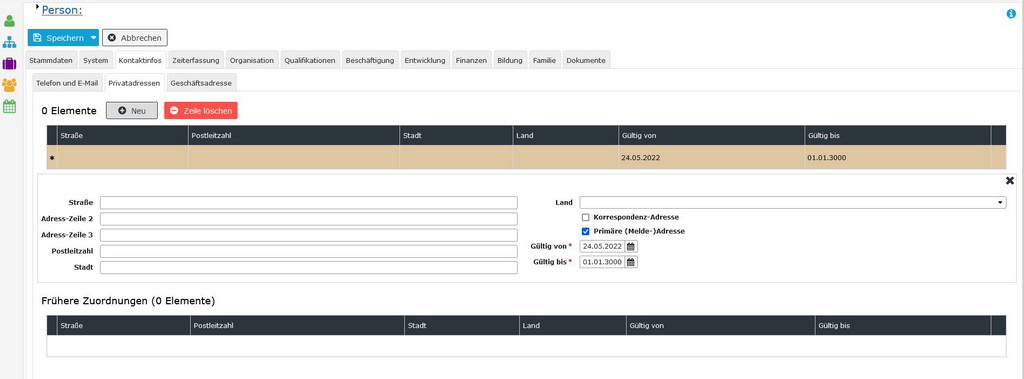
Task: Select the Kontaktinfos tab
Action: tap(140, 61)
